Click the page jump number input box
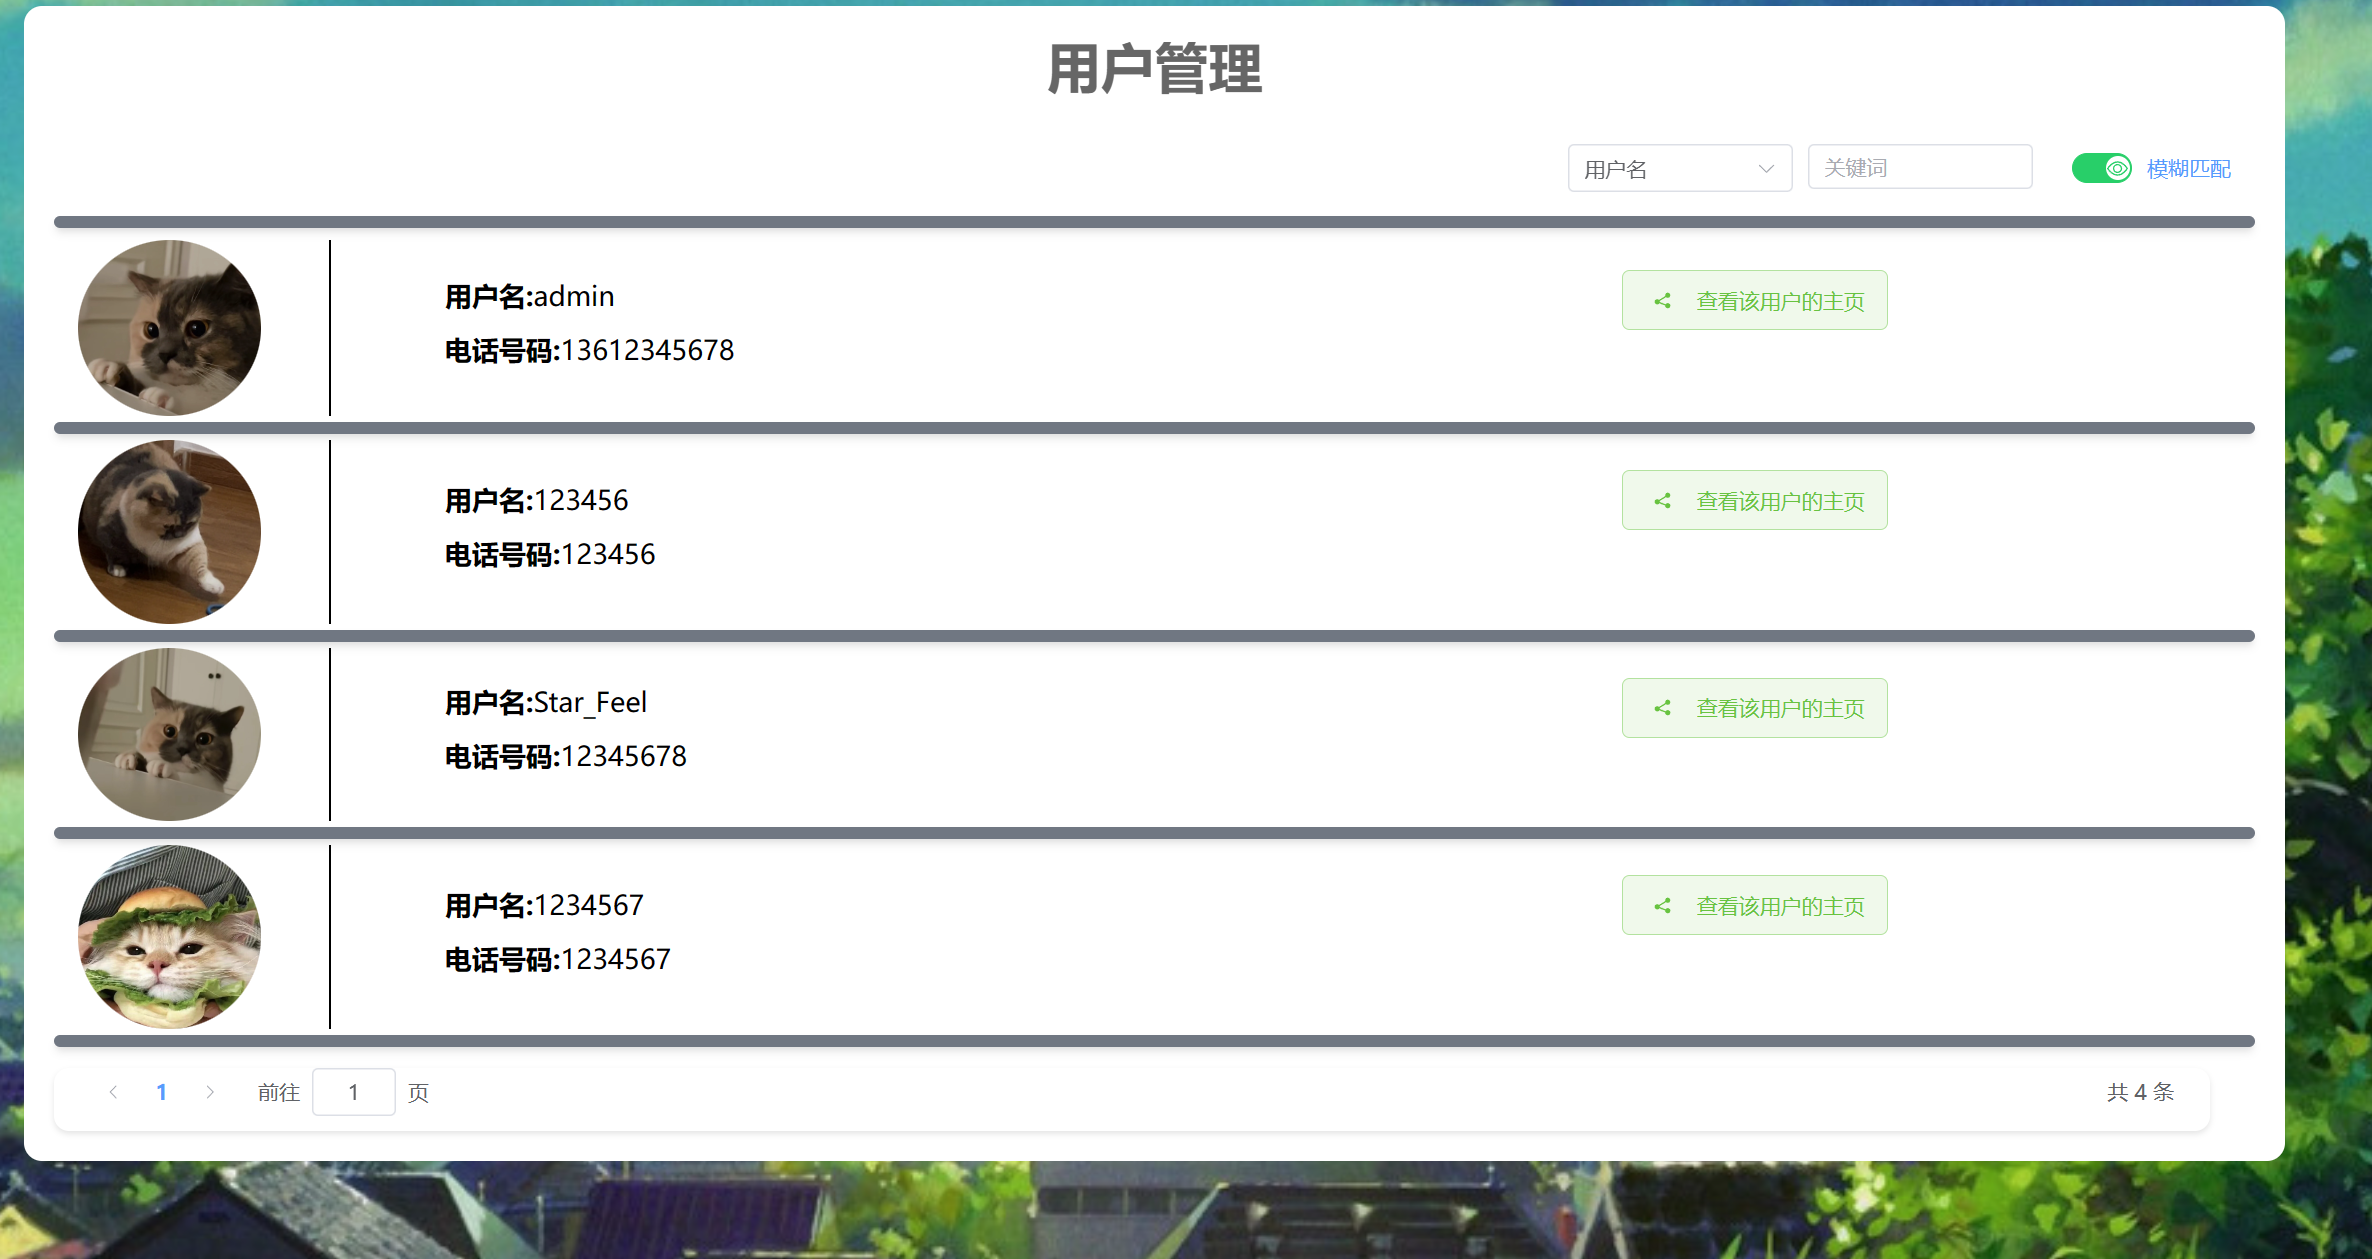This screenshot has width=2372, height=1259. point(353,1092)
